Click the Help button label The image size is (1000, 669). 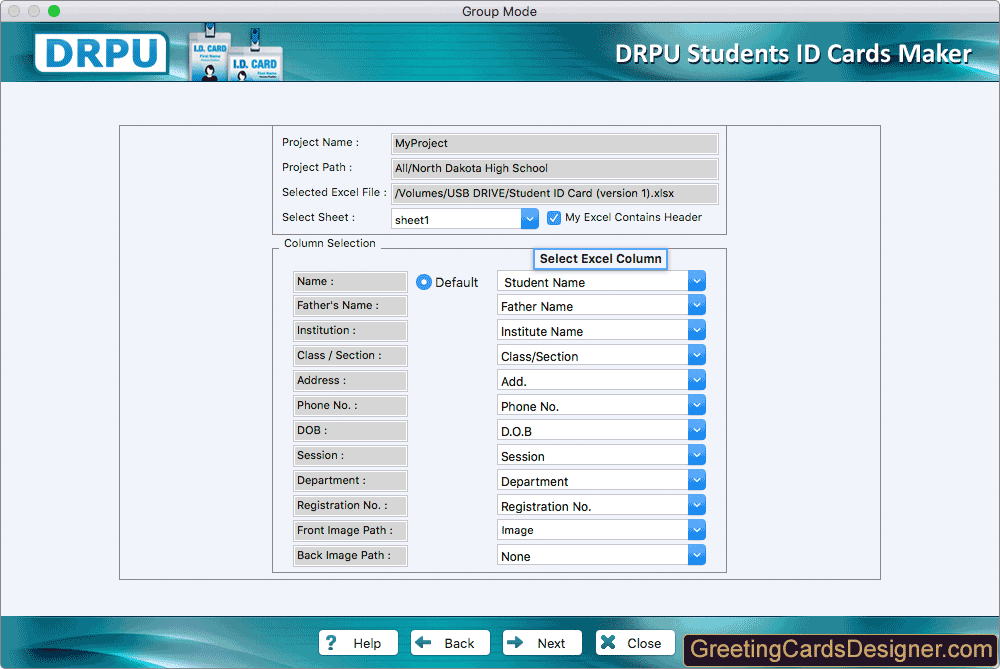coord(367,643)
